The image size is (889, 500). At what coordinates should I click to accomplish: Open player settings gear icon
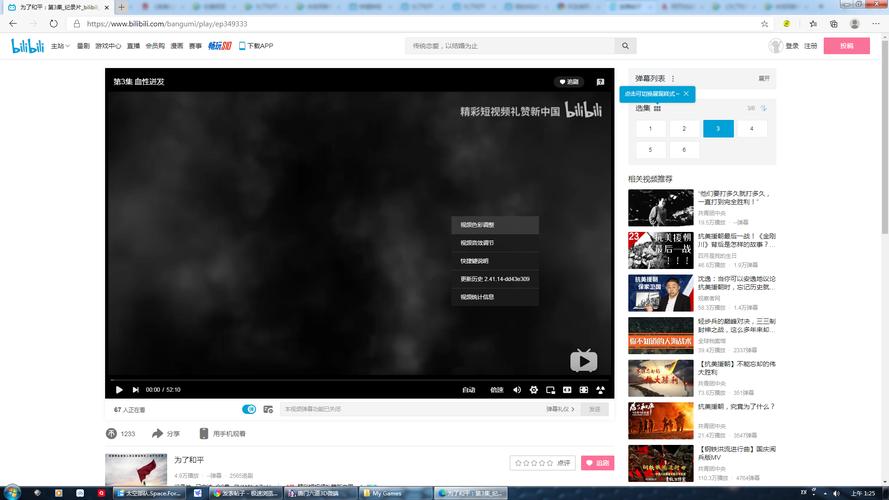tap(534, 389)
